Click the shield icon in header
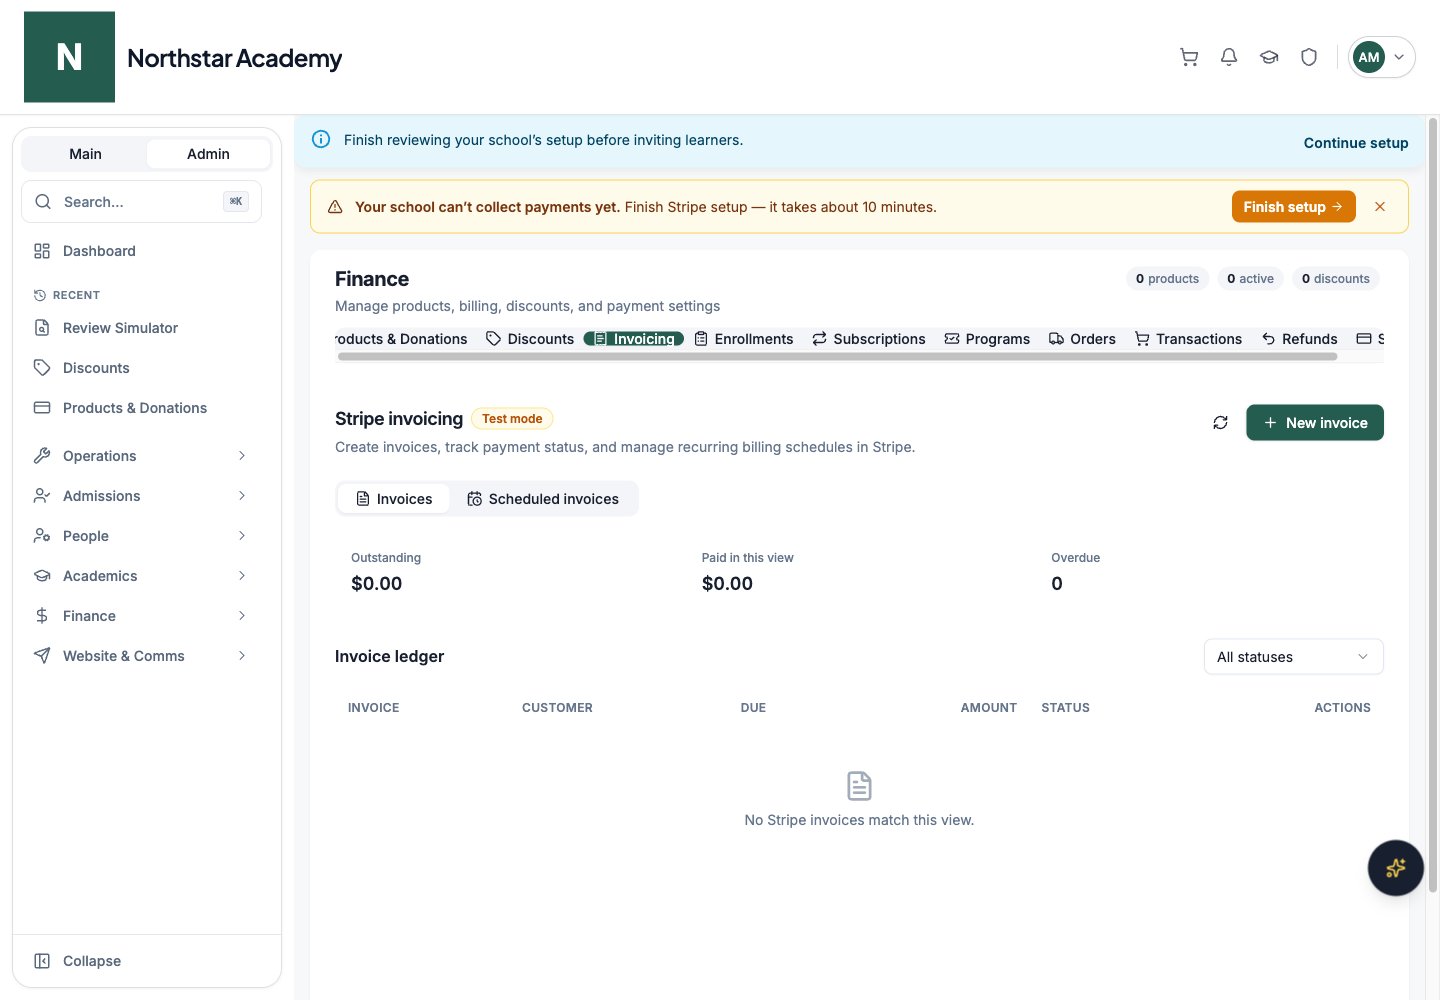 [1309, 57]
